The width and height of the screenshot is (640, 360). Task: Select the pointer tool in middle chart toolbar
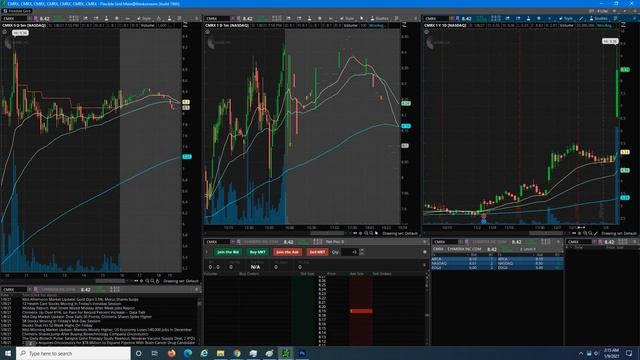362,18
